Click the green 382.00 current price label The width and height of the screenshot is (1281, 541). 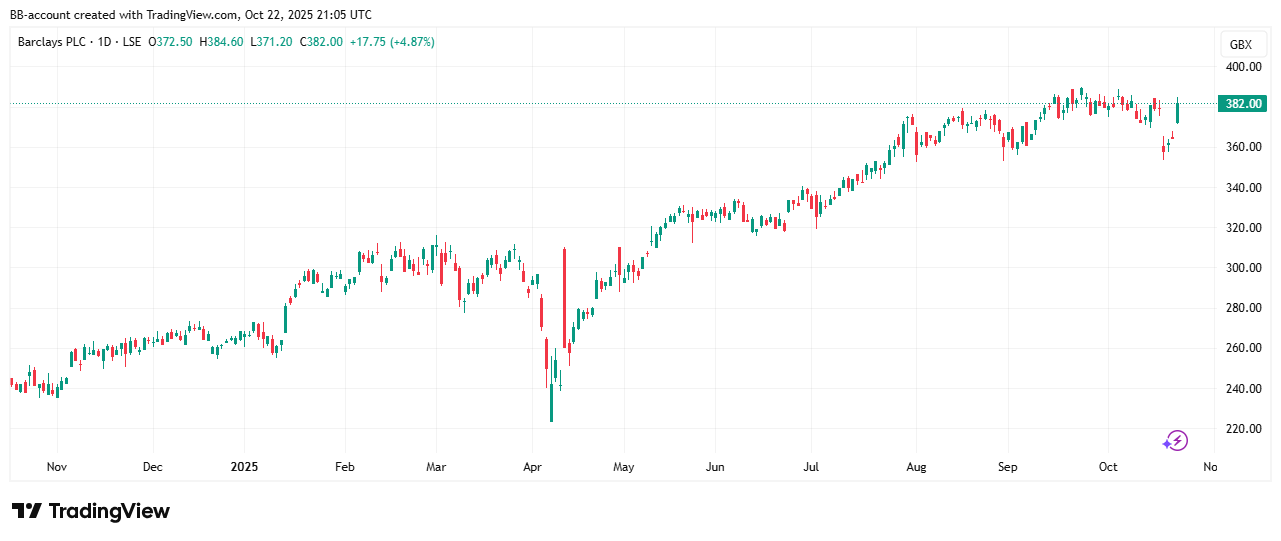point(1243,103)
